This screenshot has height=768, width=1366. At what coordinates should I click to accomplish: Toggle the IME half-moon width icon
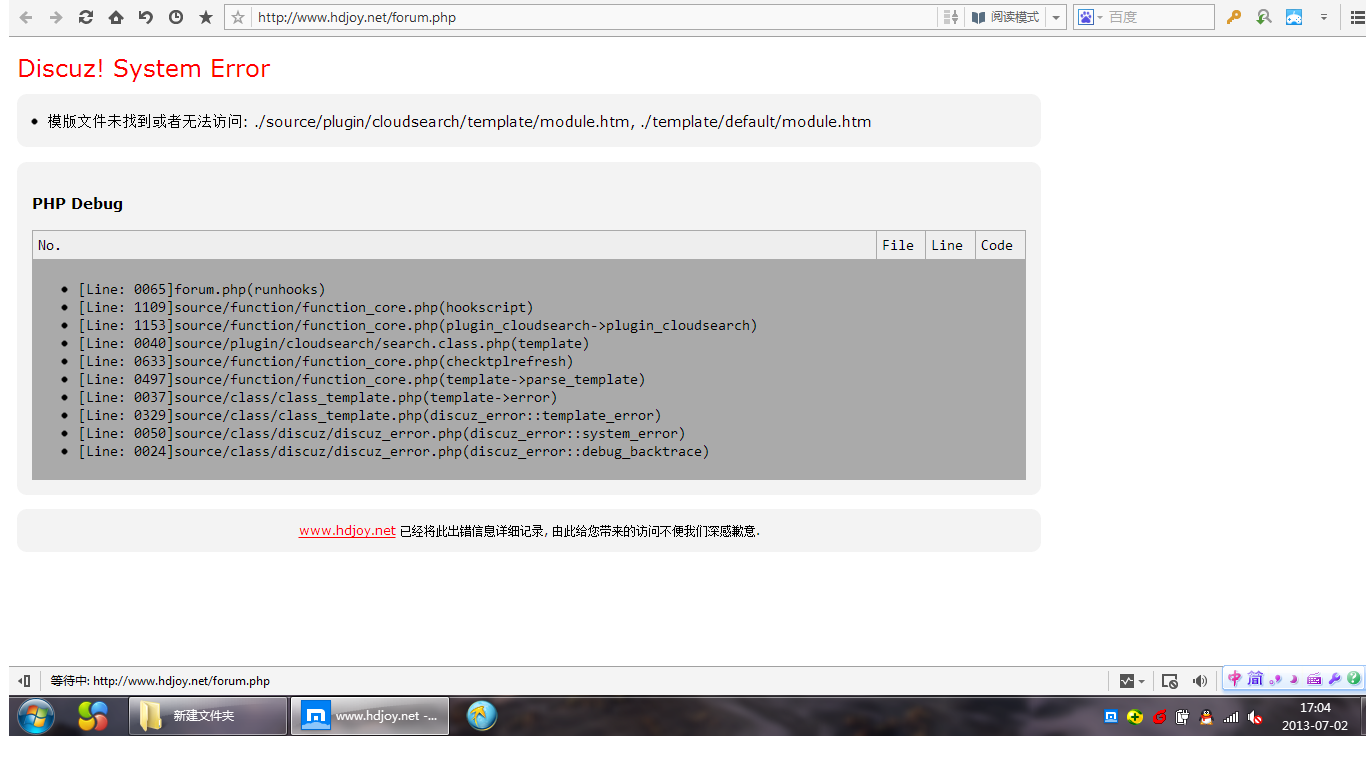click(1294, 679)
